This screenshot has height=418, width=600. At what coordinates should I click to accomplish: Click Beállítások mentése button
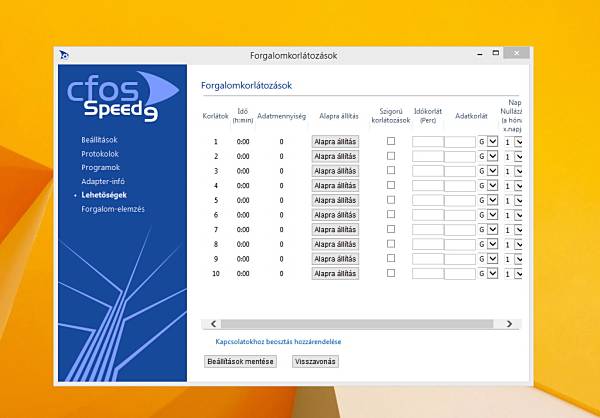pyautogui.click(x=240, y=360)
